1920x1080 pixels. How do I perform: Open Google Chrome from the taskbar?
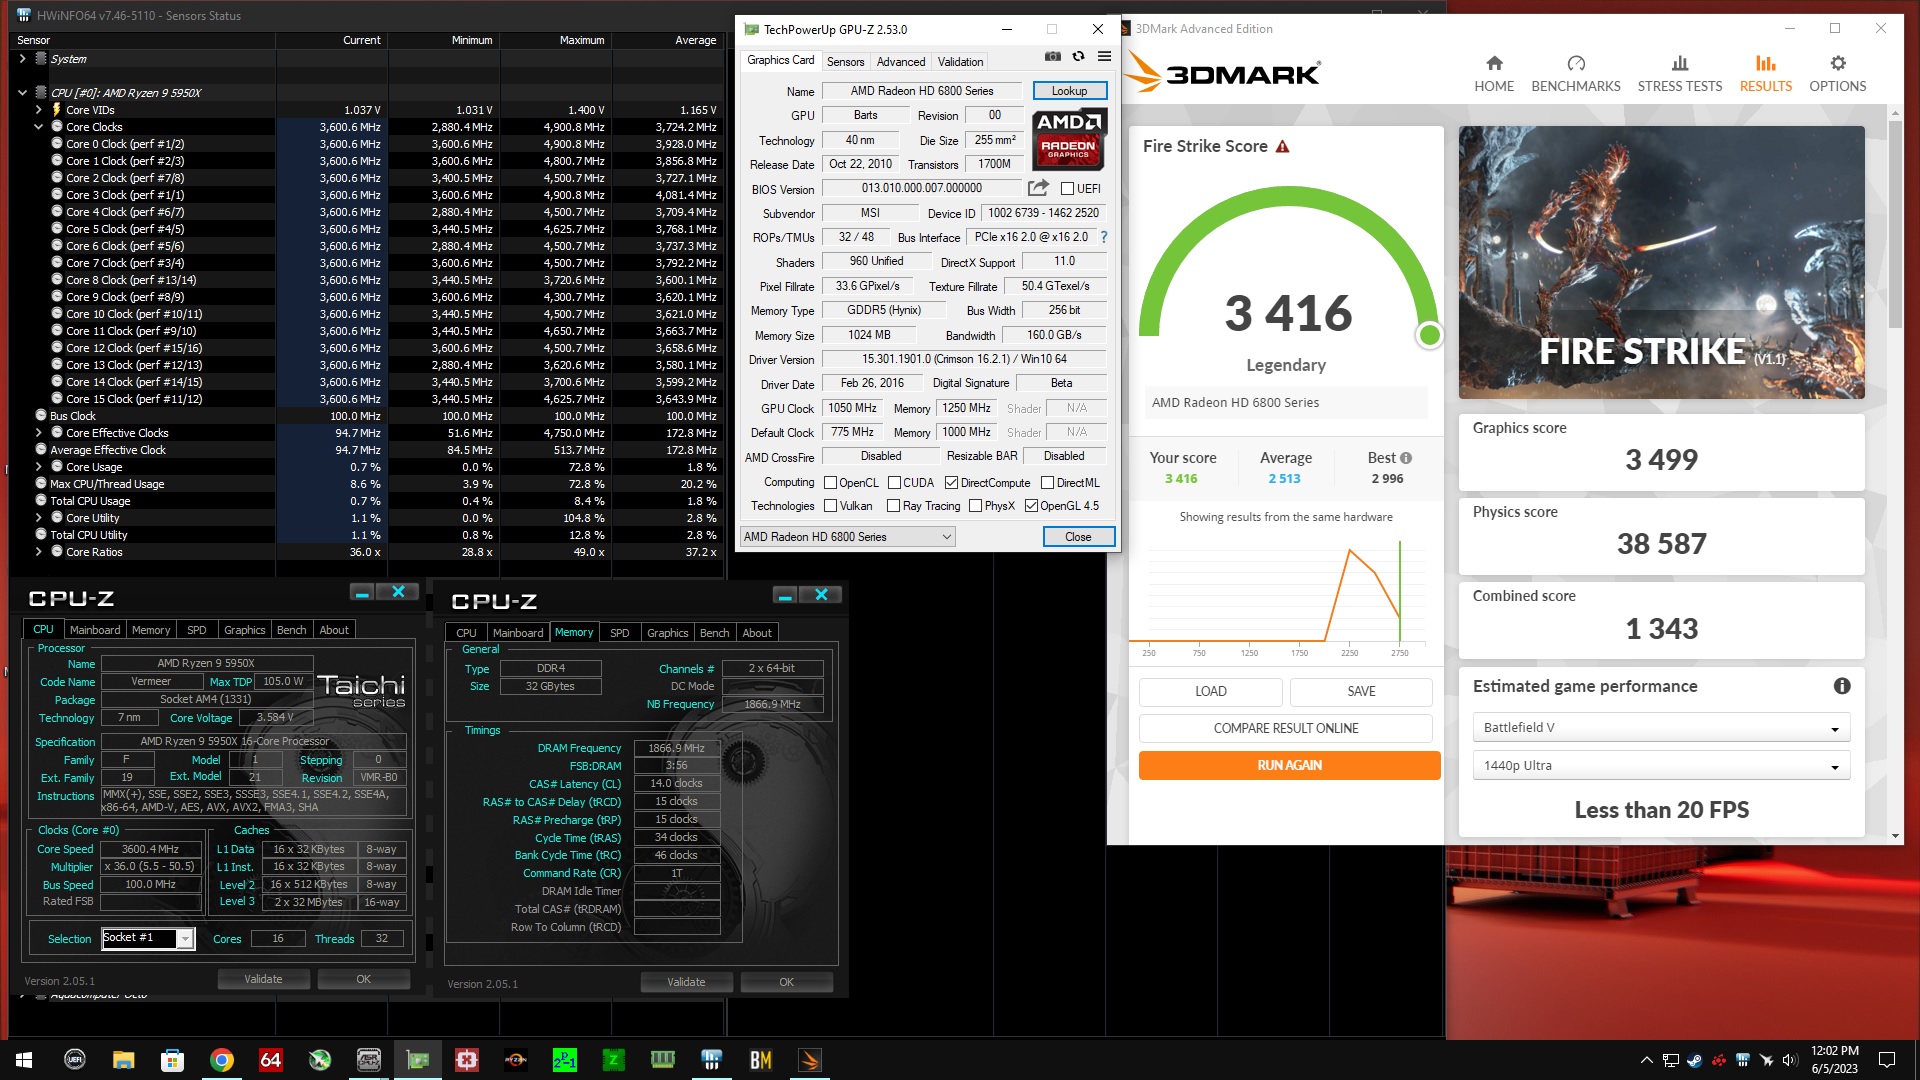tap(222, 1060)
